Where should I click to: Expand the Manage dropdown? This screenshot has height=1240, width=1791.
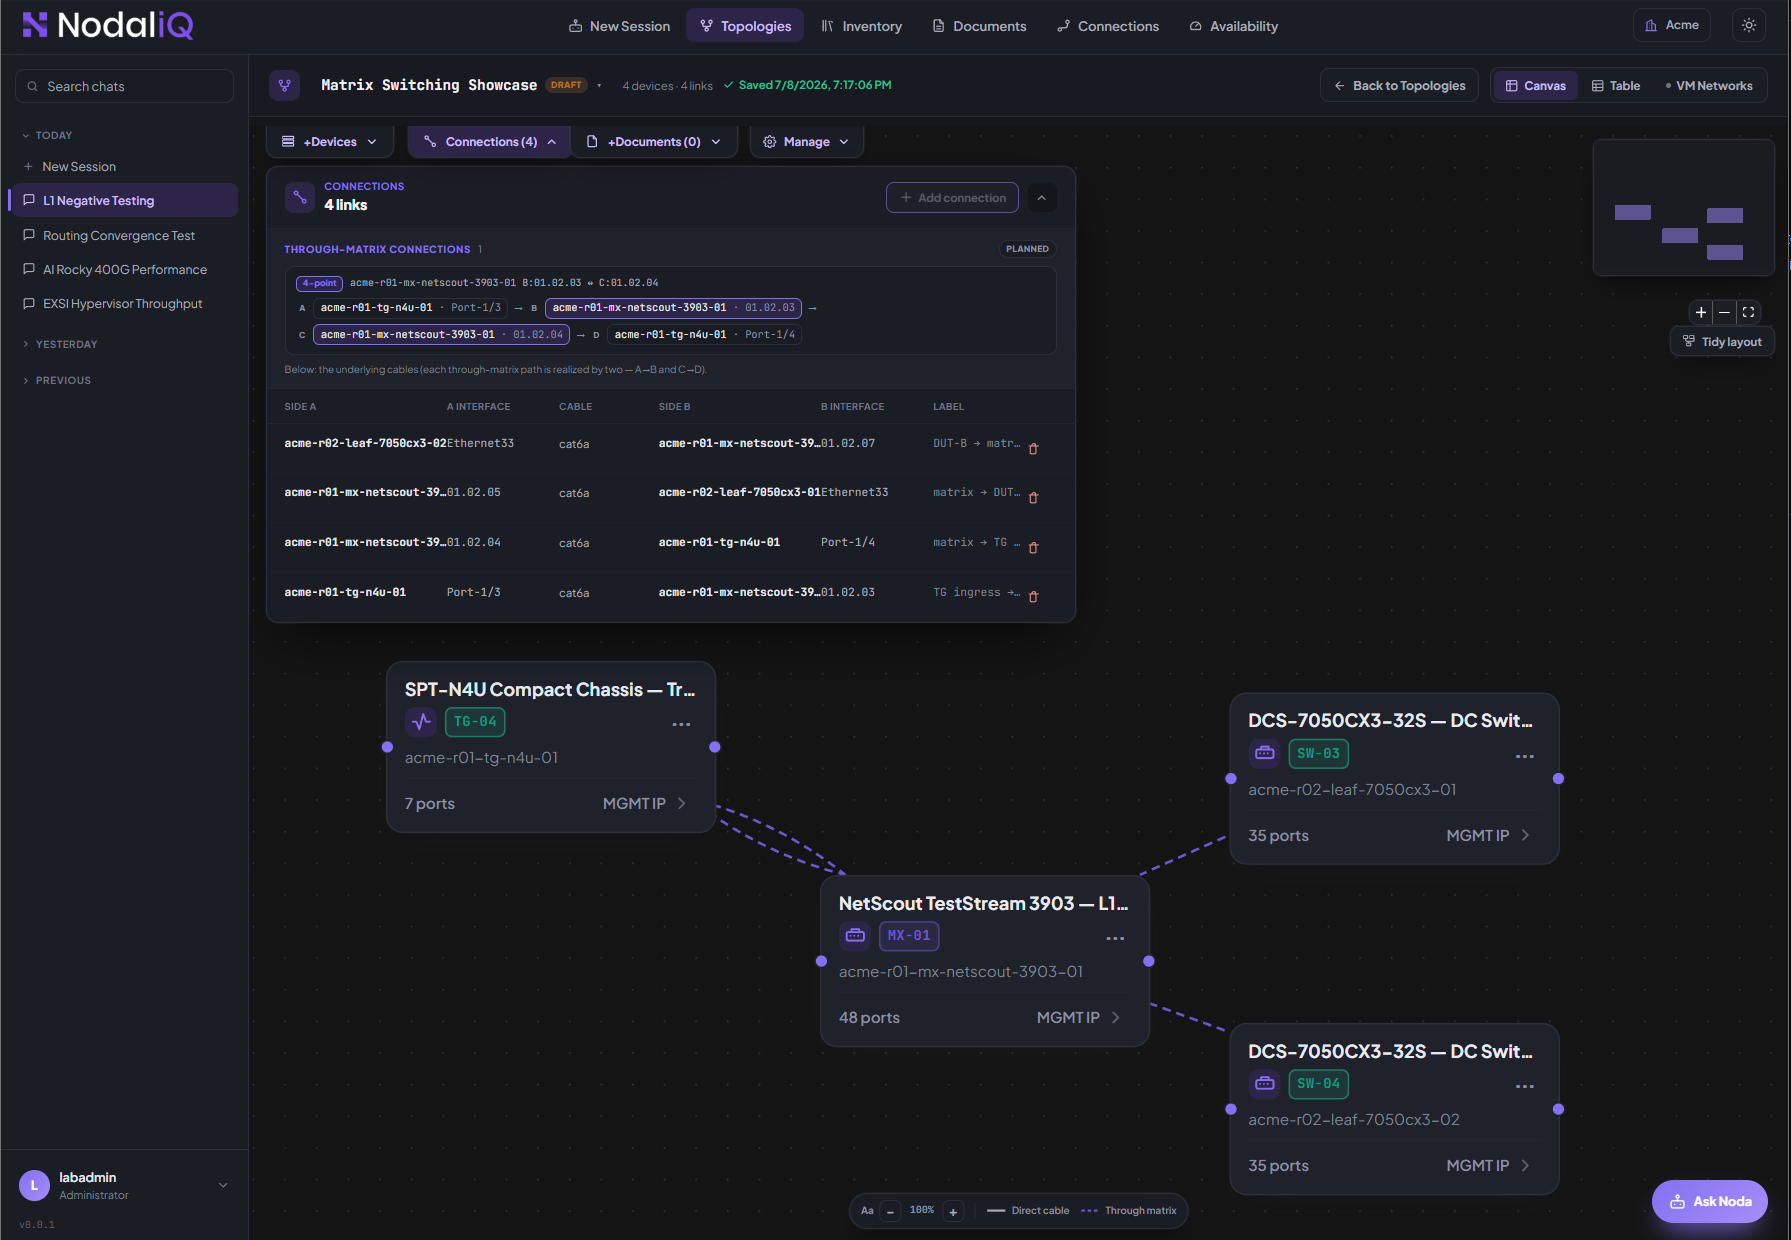pyautogui.click(x=806, y=142)
